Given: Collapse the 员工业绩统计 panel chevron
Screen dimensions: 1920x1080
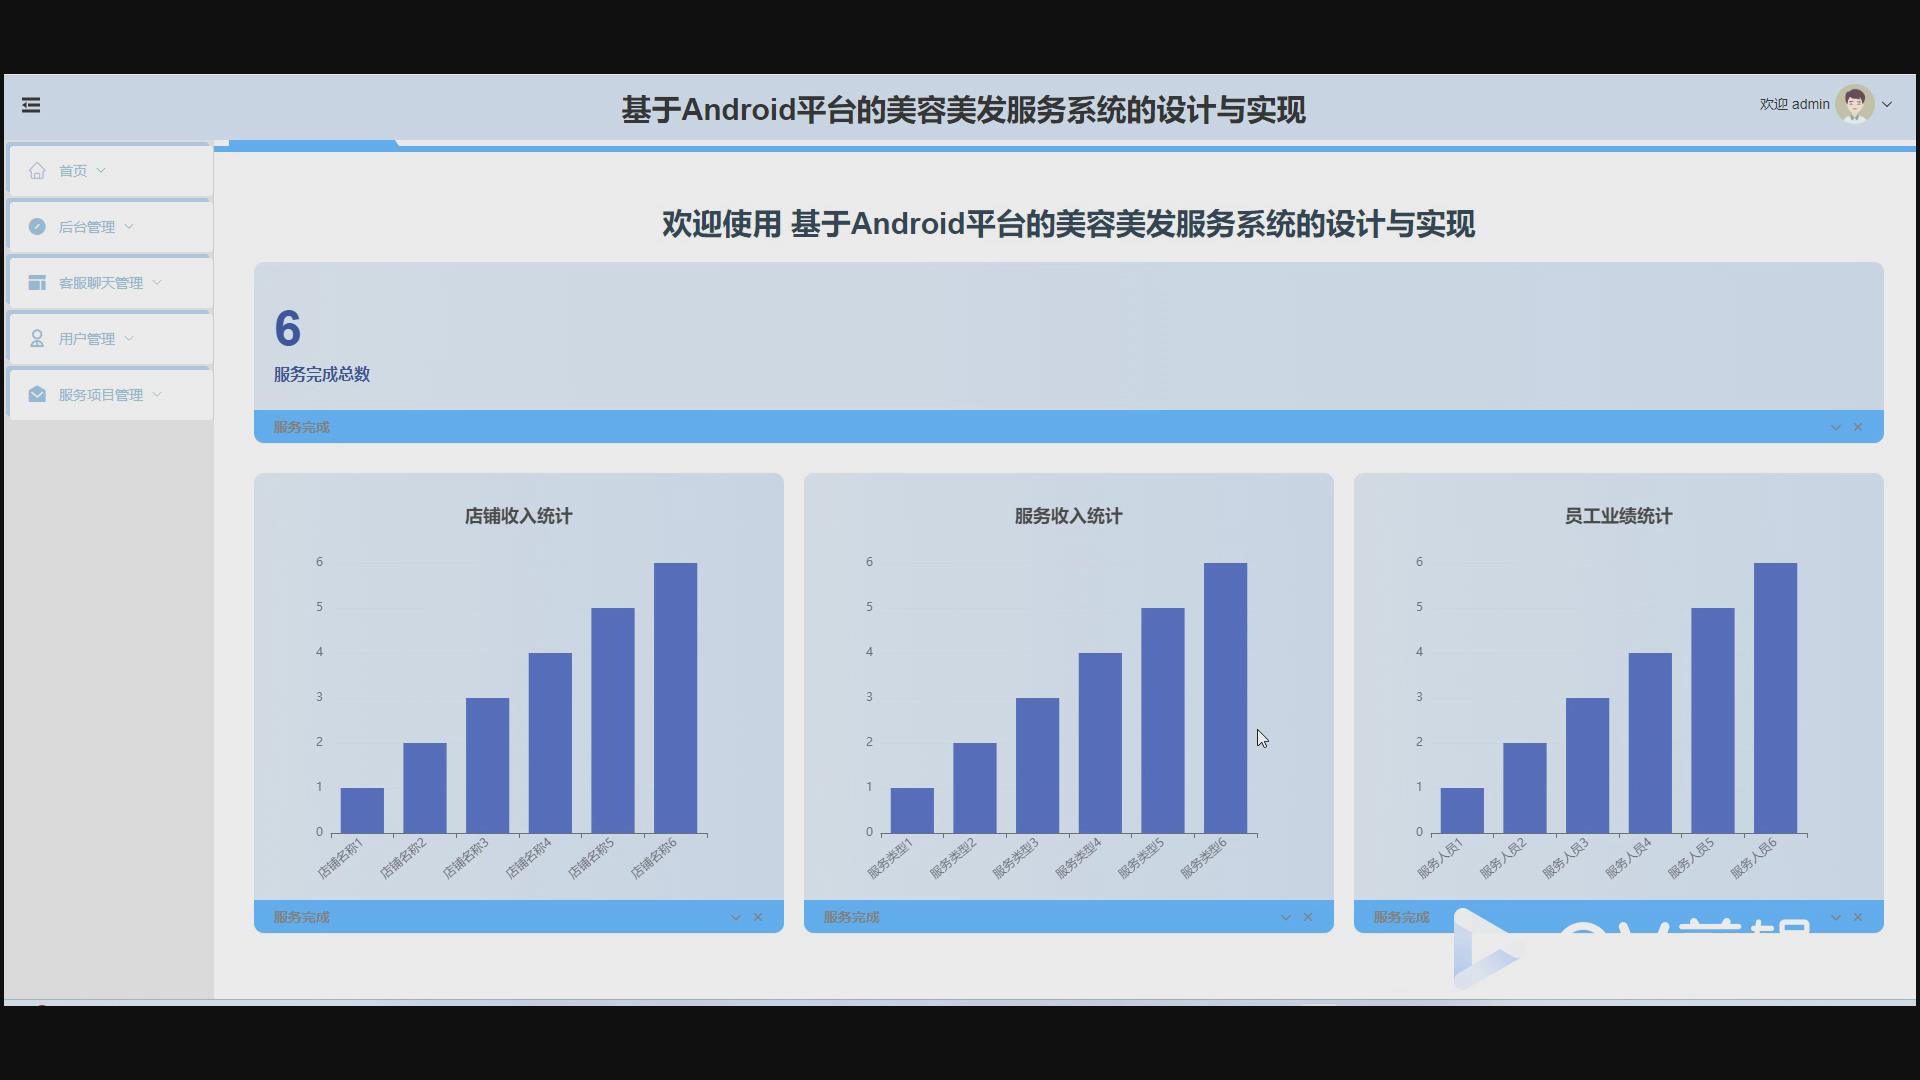Looking at the screenshot, I should pos(1835,916).
